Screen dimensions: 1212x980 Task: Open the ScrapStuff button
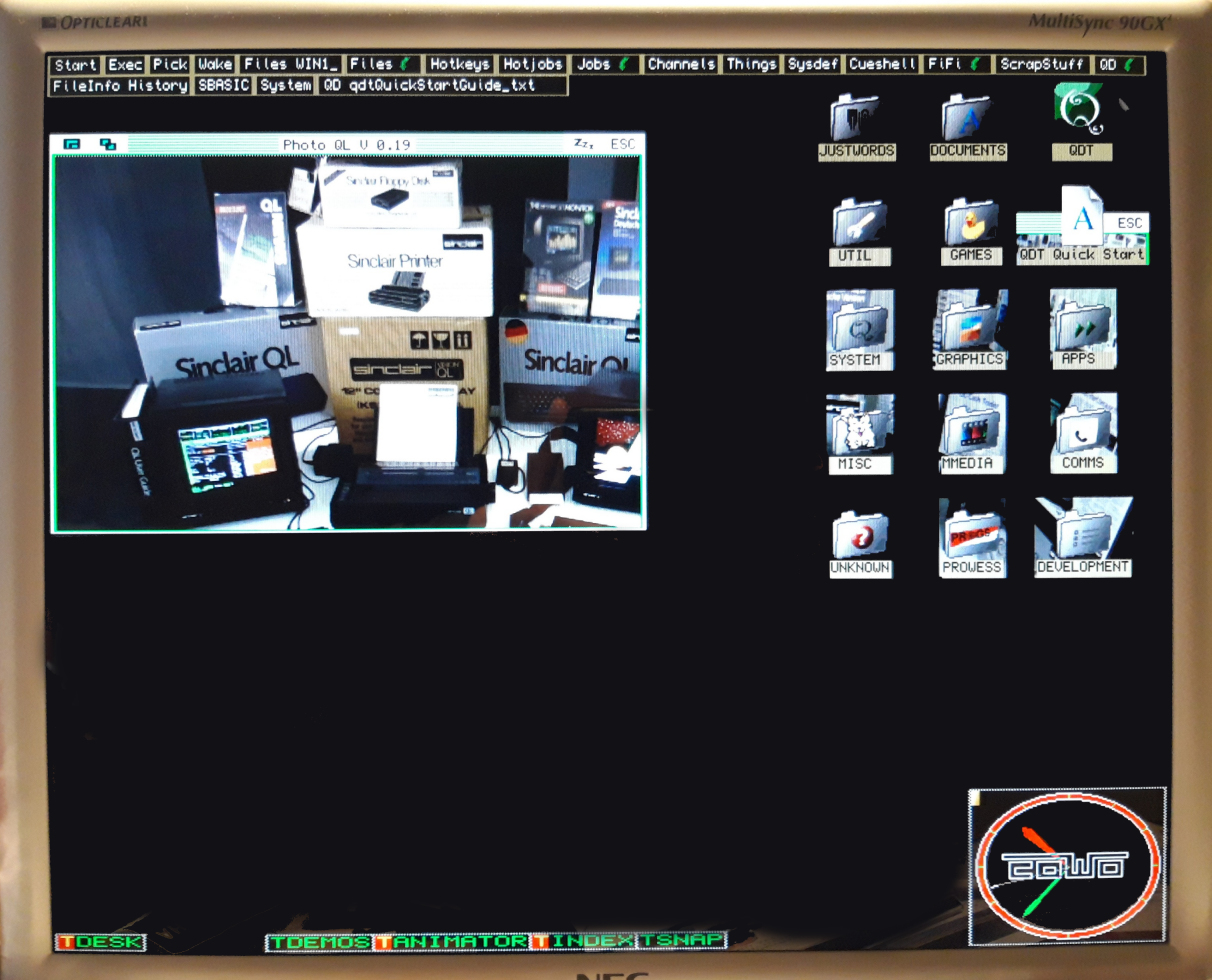1042,64
